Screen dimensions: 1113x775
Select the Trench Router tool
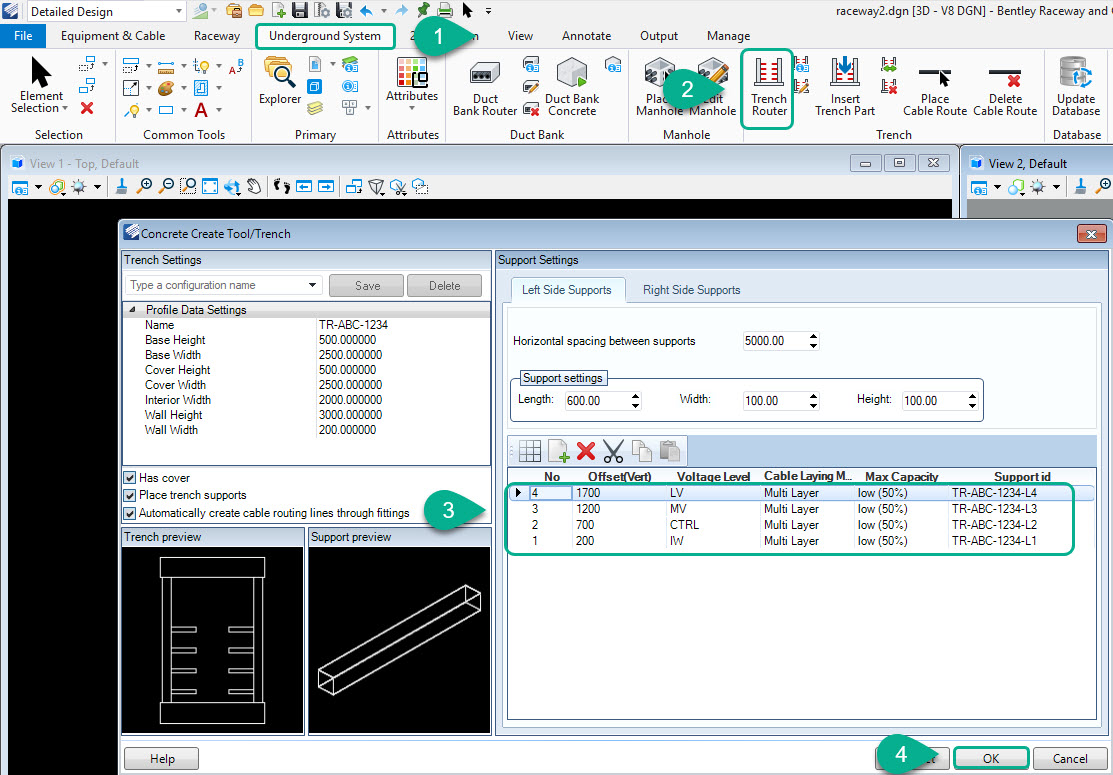click(x=767, y=86)
